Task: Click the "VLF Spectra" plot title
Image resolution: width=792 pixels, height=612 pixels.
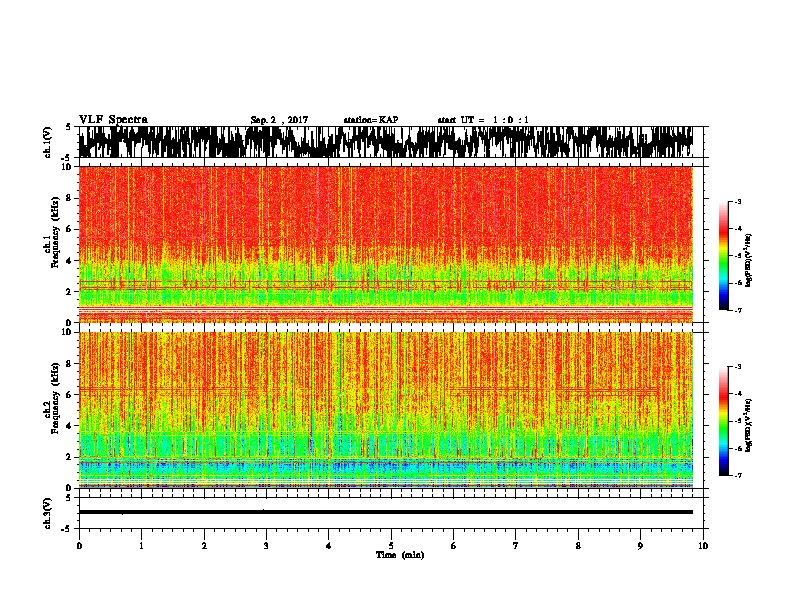Action: pyautogui.click(x=113, y=120)
